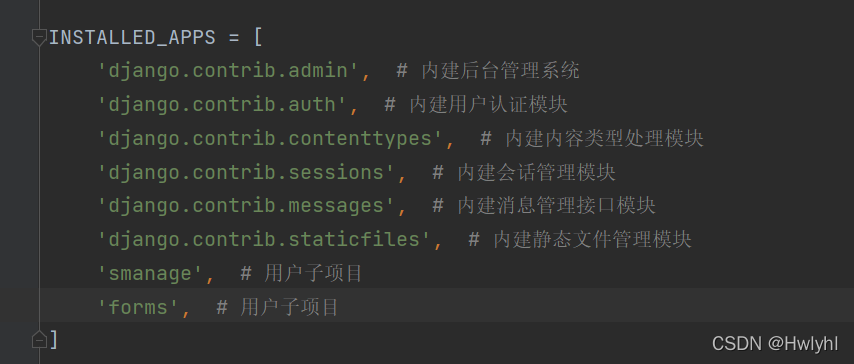Click the 'django.contrib.messages' entry
Screen dimensions: 854x364
(247, 206)
